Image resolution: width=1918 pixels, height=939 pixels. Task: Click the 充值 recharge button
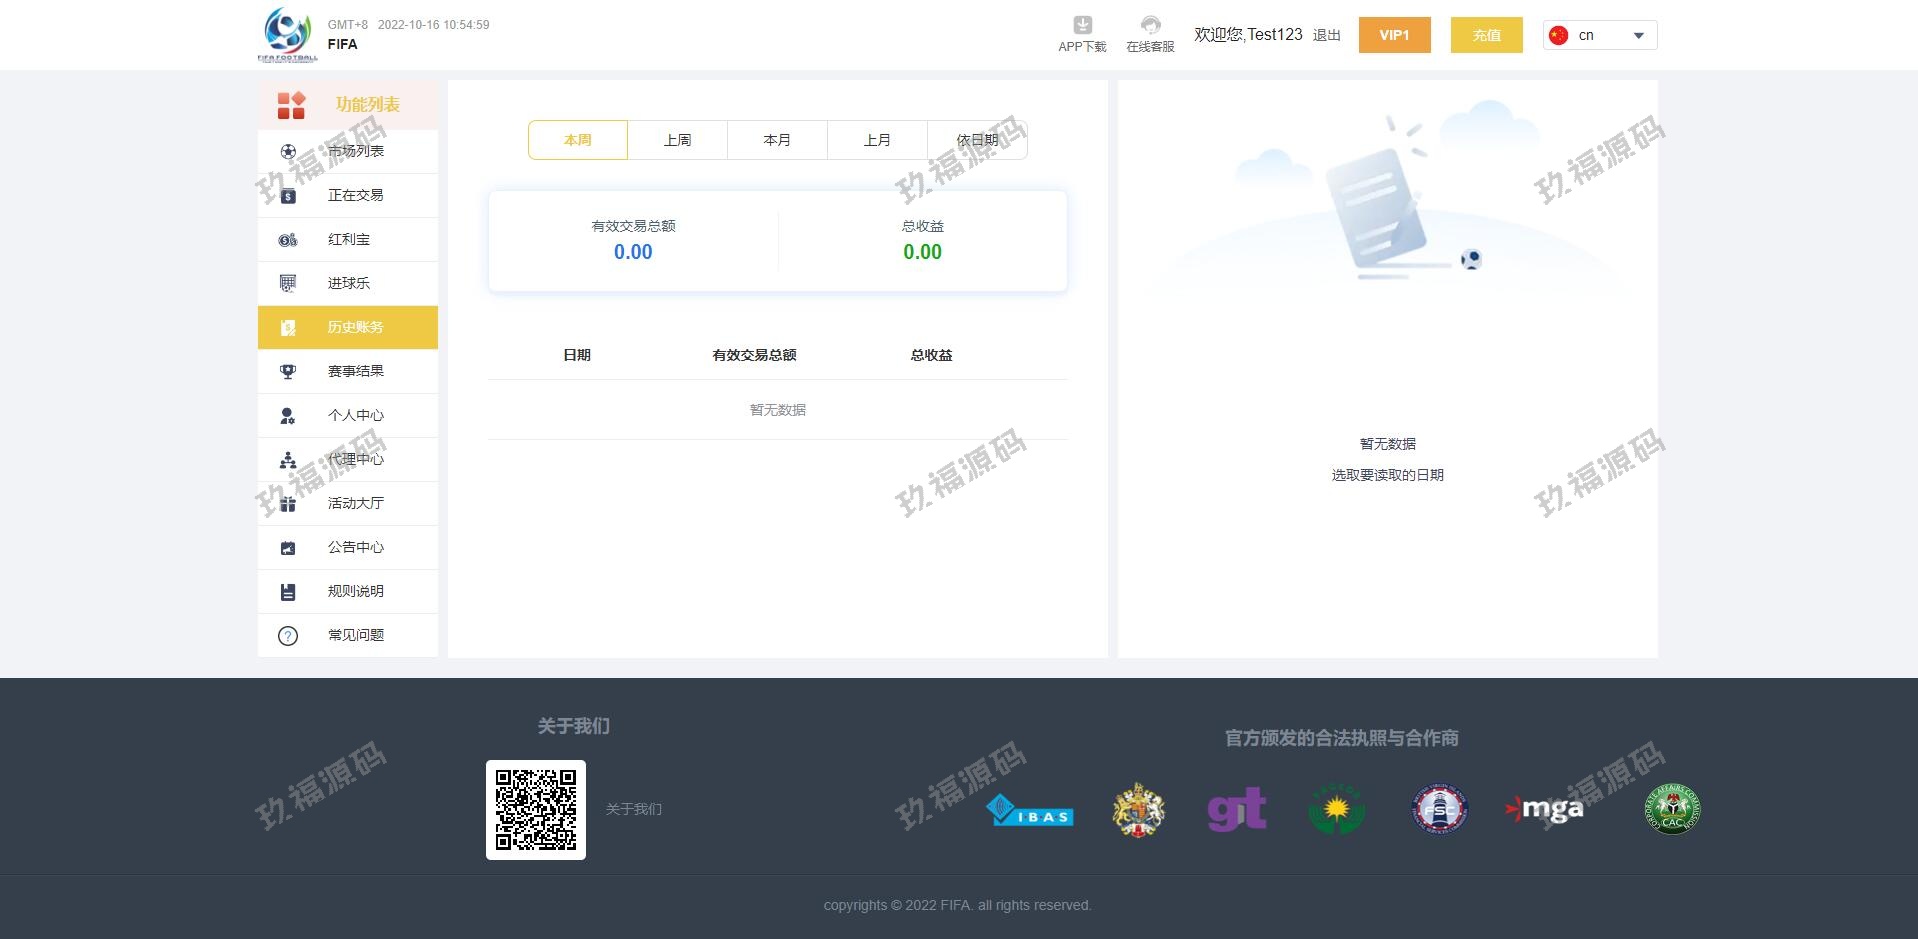pyautogui.click(x=1486, y=35)
